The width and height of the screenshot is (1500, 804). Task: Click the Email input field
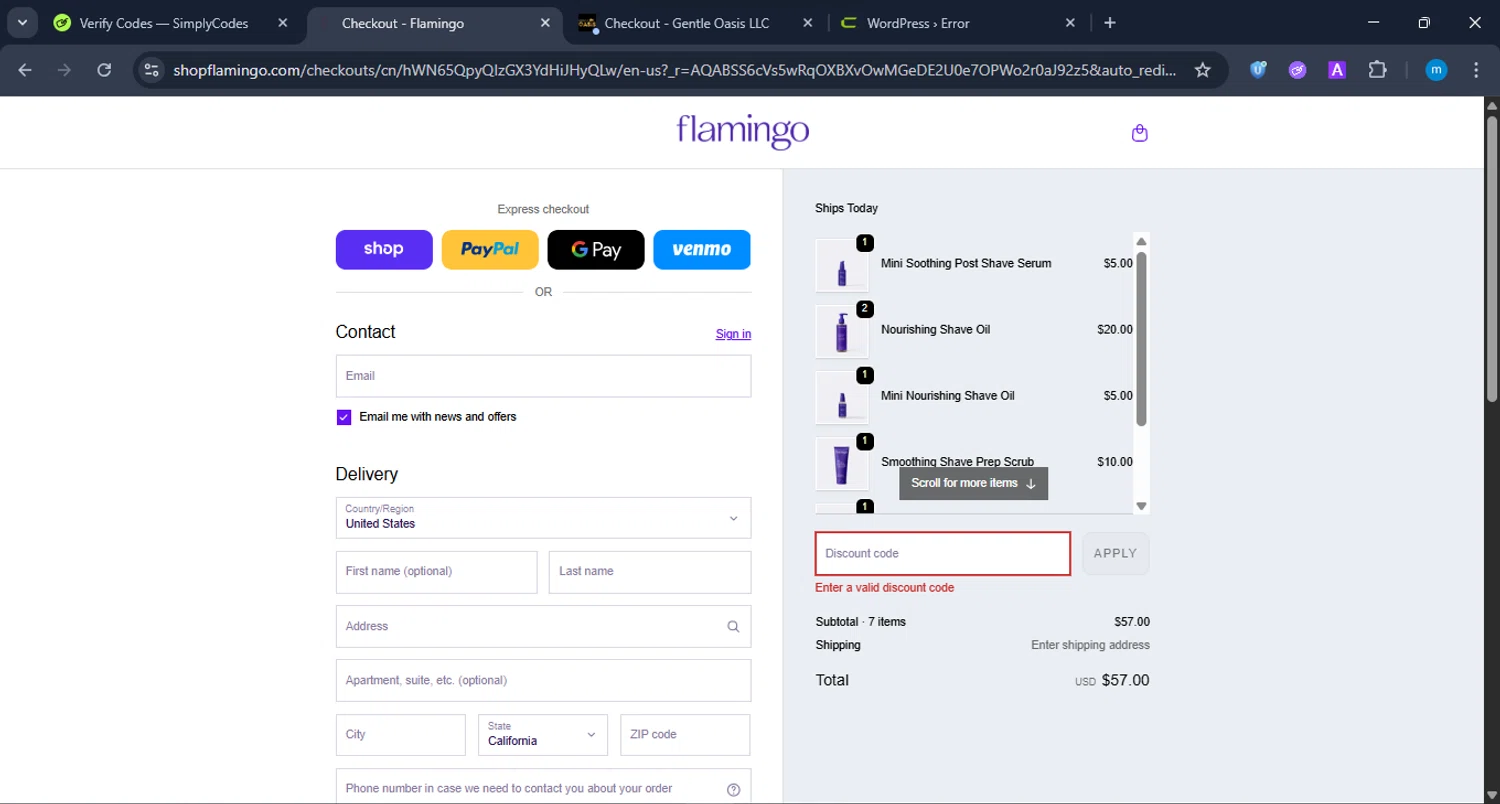tap(543, 376)
